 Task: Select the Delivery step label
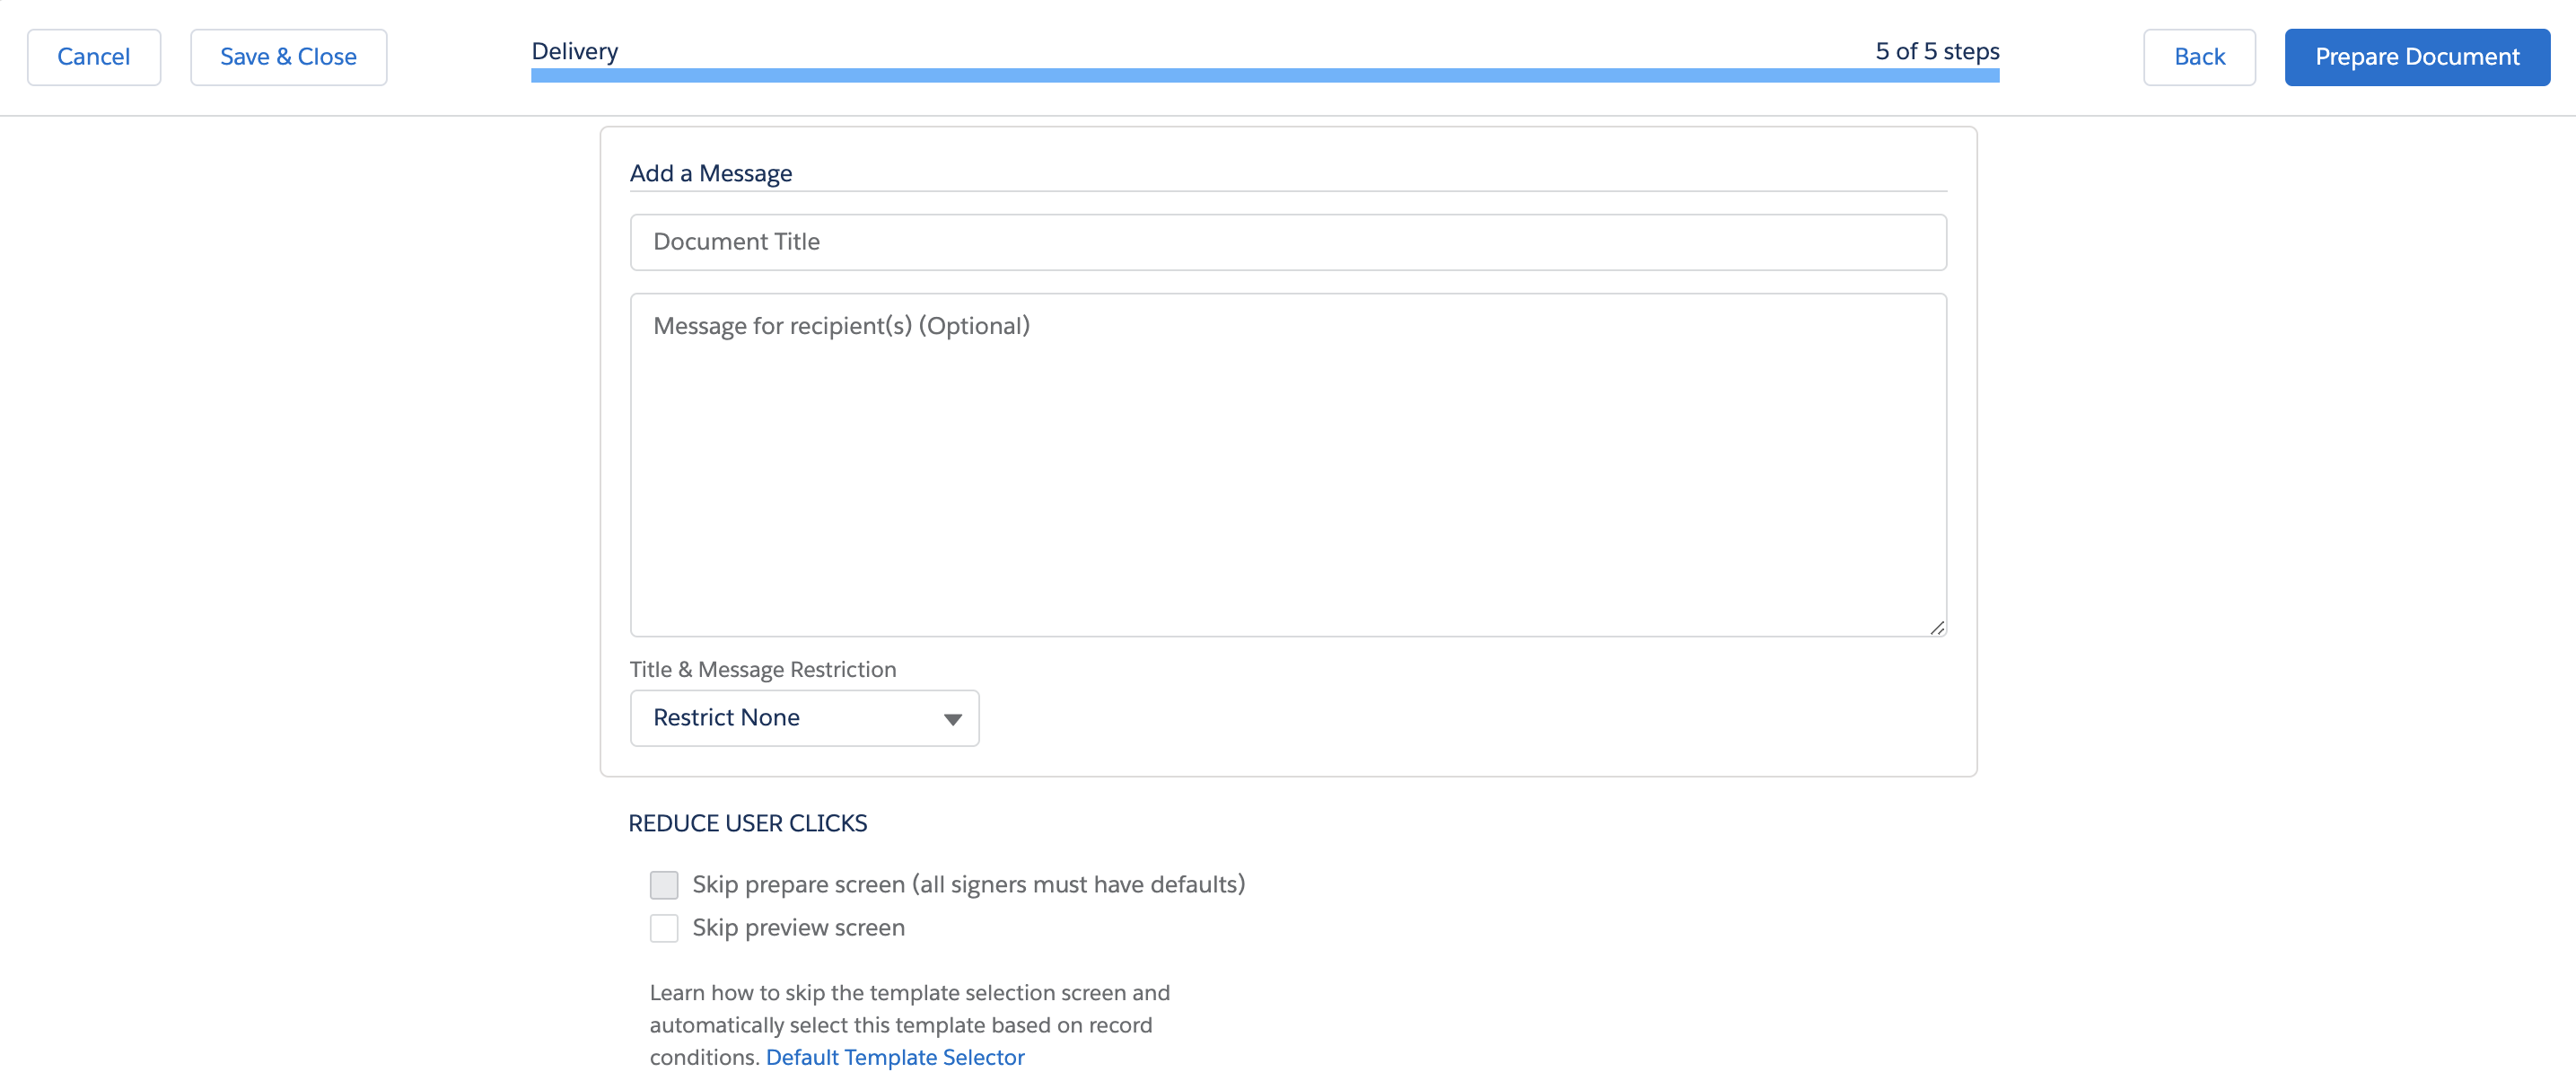(574, 51)
